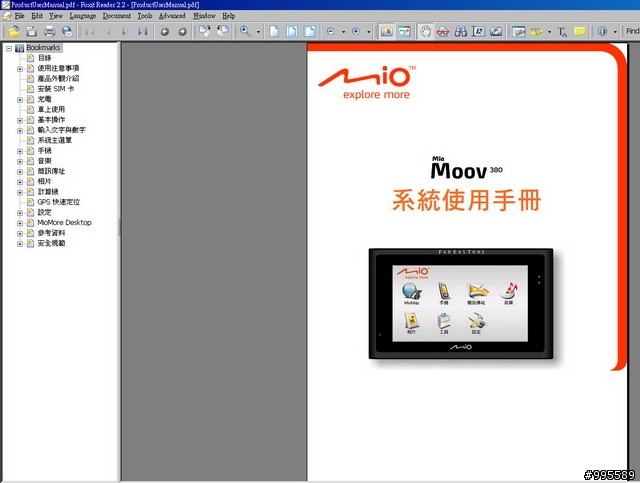Click the Open file folder icon
The width and height of the screenshot is (640, 483).
click(14, 31)
